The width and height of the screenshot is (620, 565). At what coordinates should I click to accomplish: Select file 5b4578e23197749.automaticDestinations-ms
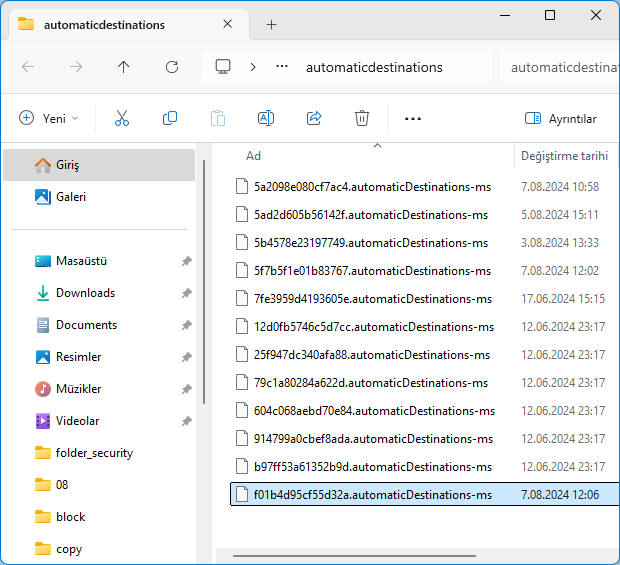point(371,243)
